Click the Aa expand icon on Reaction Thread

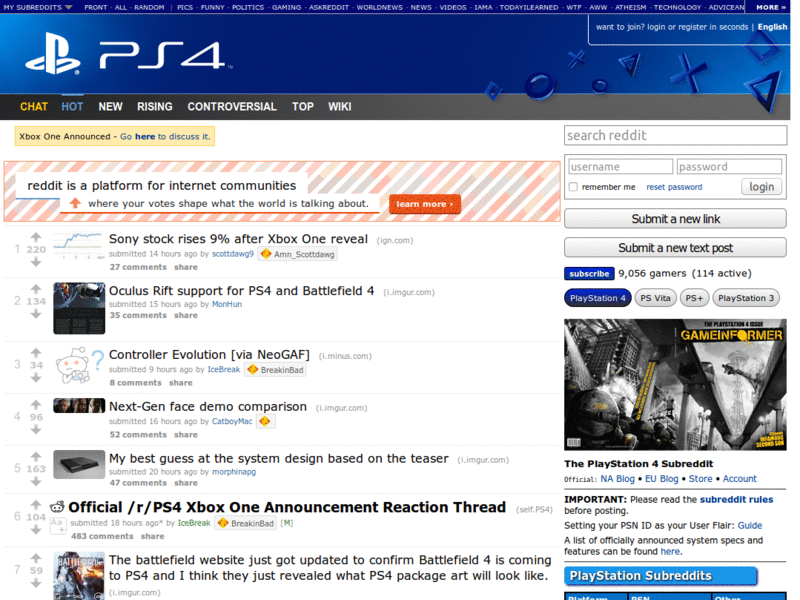[x=57, y=526]
